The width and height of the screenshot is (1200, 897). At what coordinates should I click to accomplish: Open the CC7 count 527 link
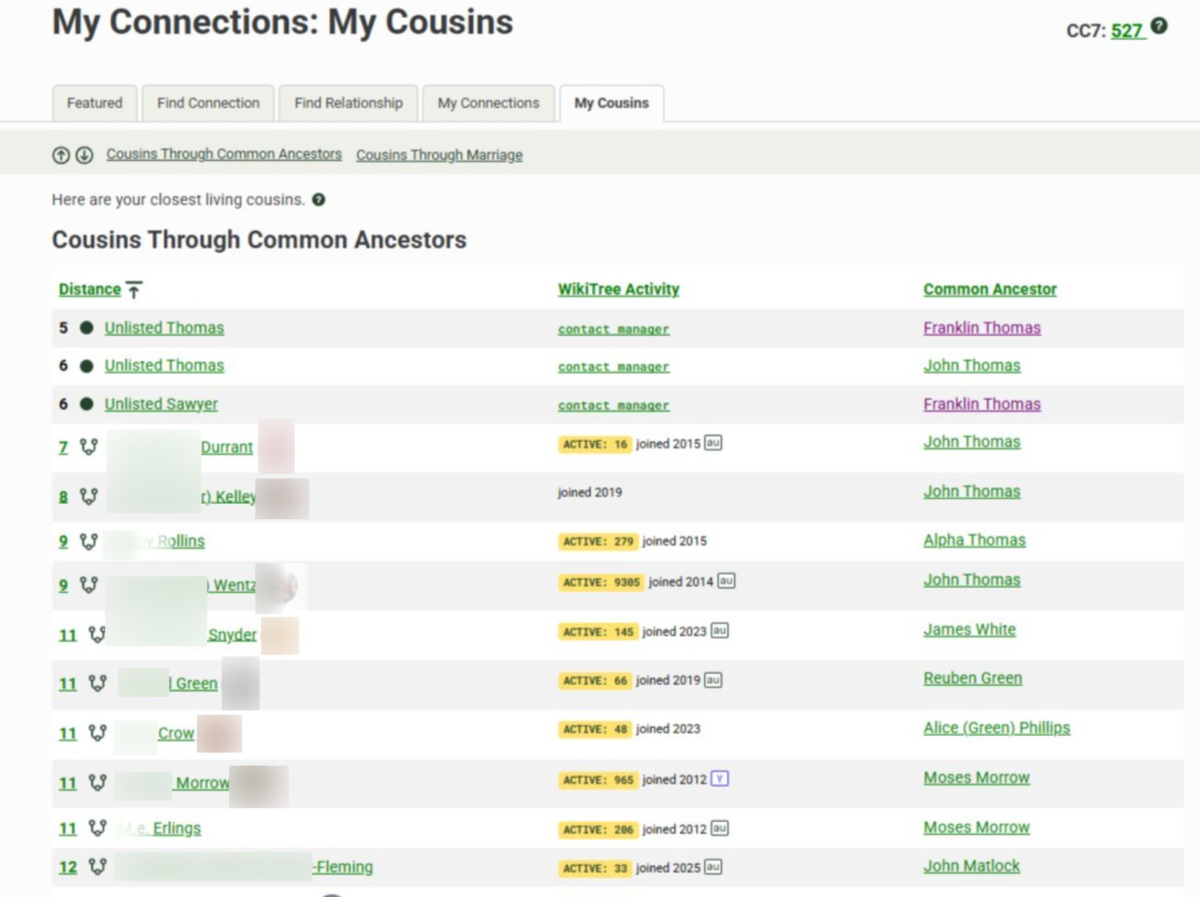tap(1127, 31)
